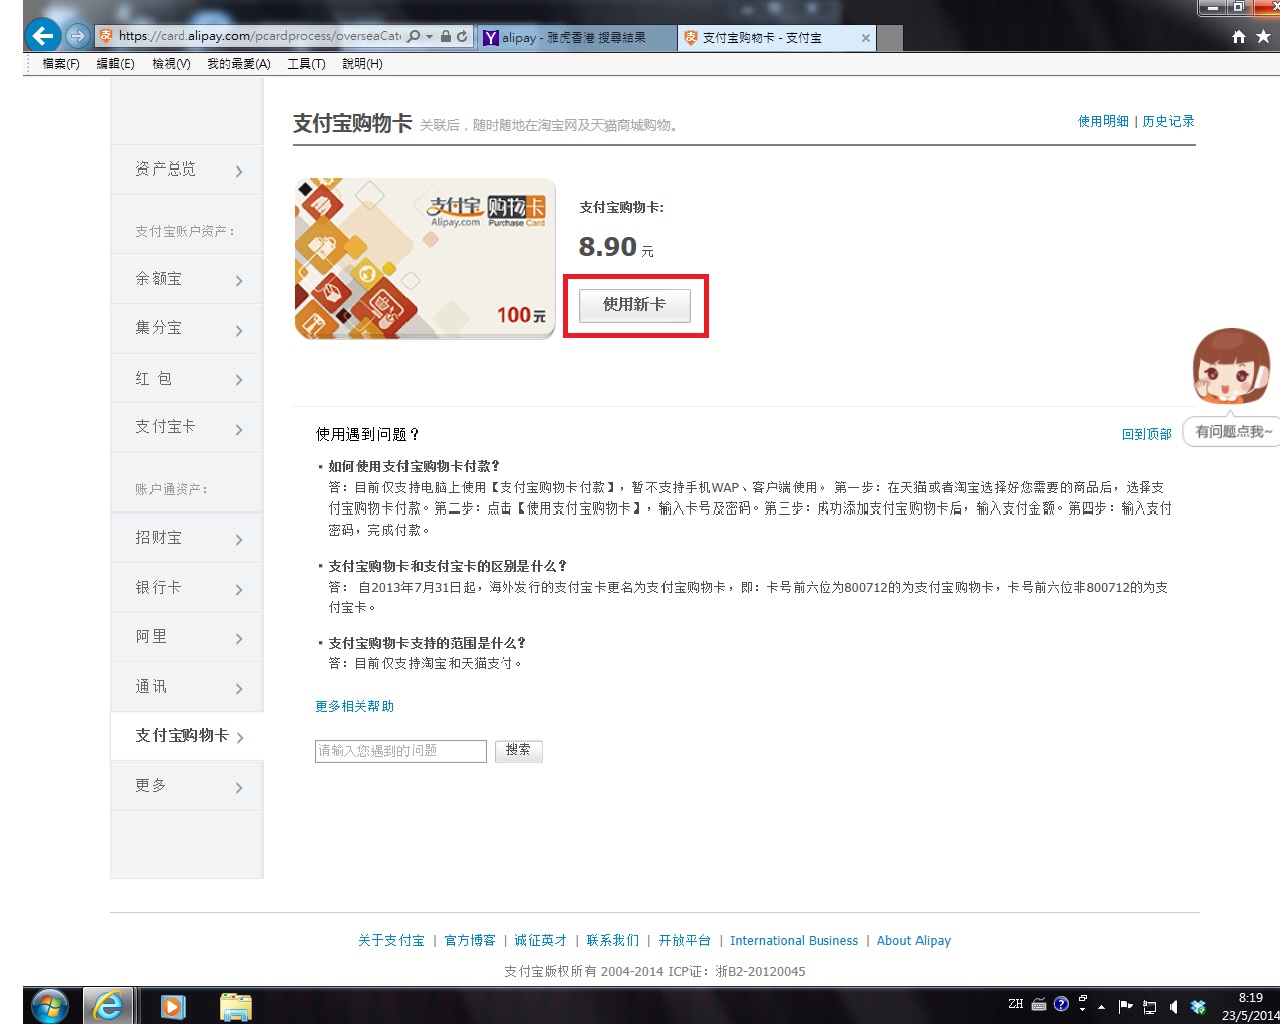
Task: Click the blue help icon in system tray
Action: coord(1062,1004)
